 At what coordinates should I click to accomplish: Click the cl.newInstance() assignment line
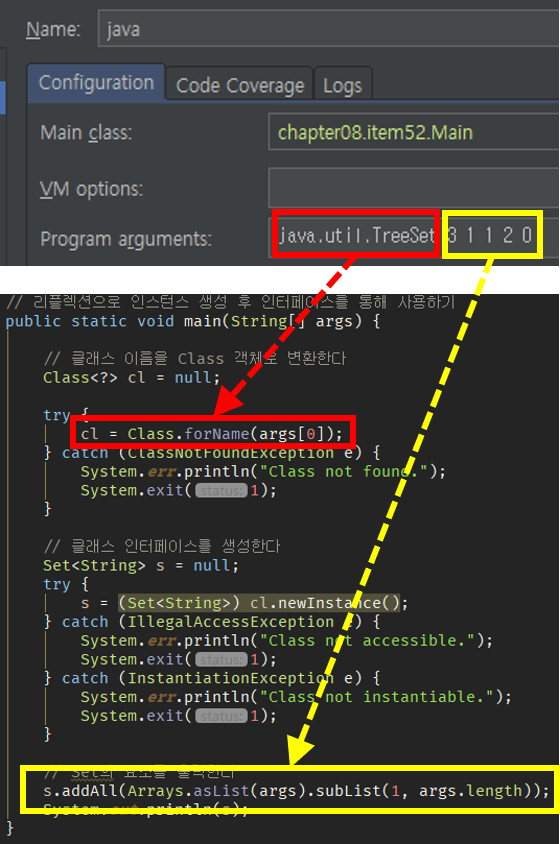244,603
